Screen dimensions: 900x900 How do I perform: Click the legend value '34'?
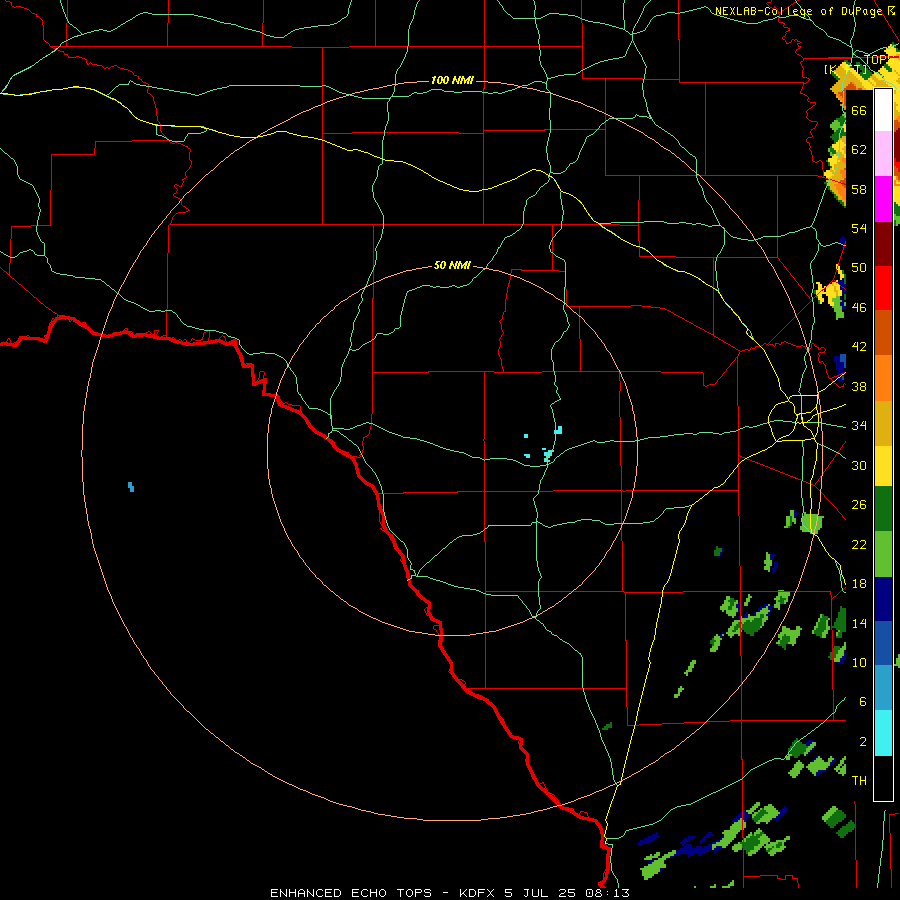click(859, 426)
